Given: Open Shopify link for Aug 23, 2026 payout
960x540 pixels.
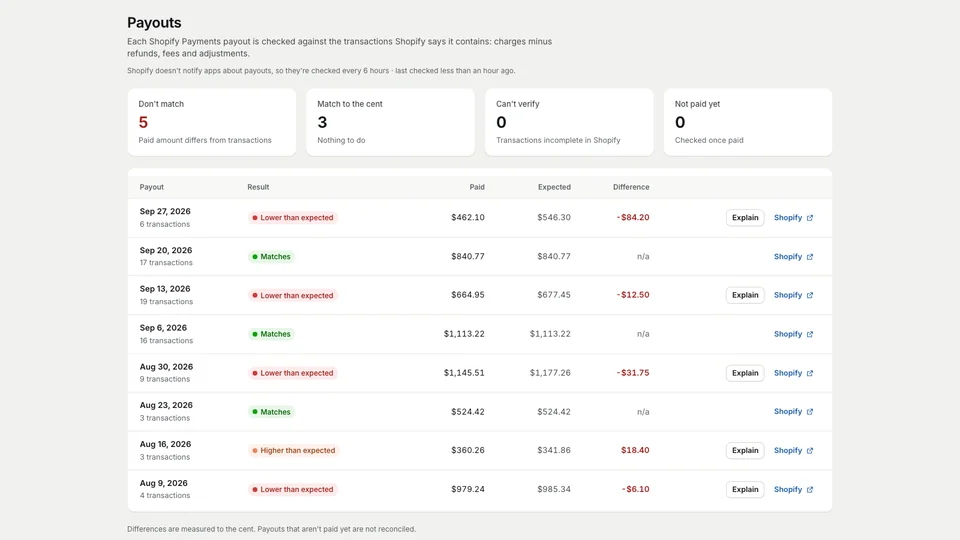Looking at the screenshot, I should 793,411.
